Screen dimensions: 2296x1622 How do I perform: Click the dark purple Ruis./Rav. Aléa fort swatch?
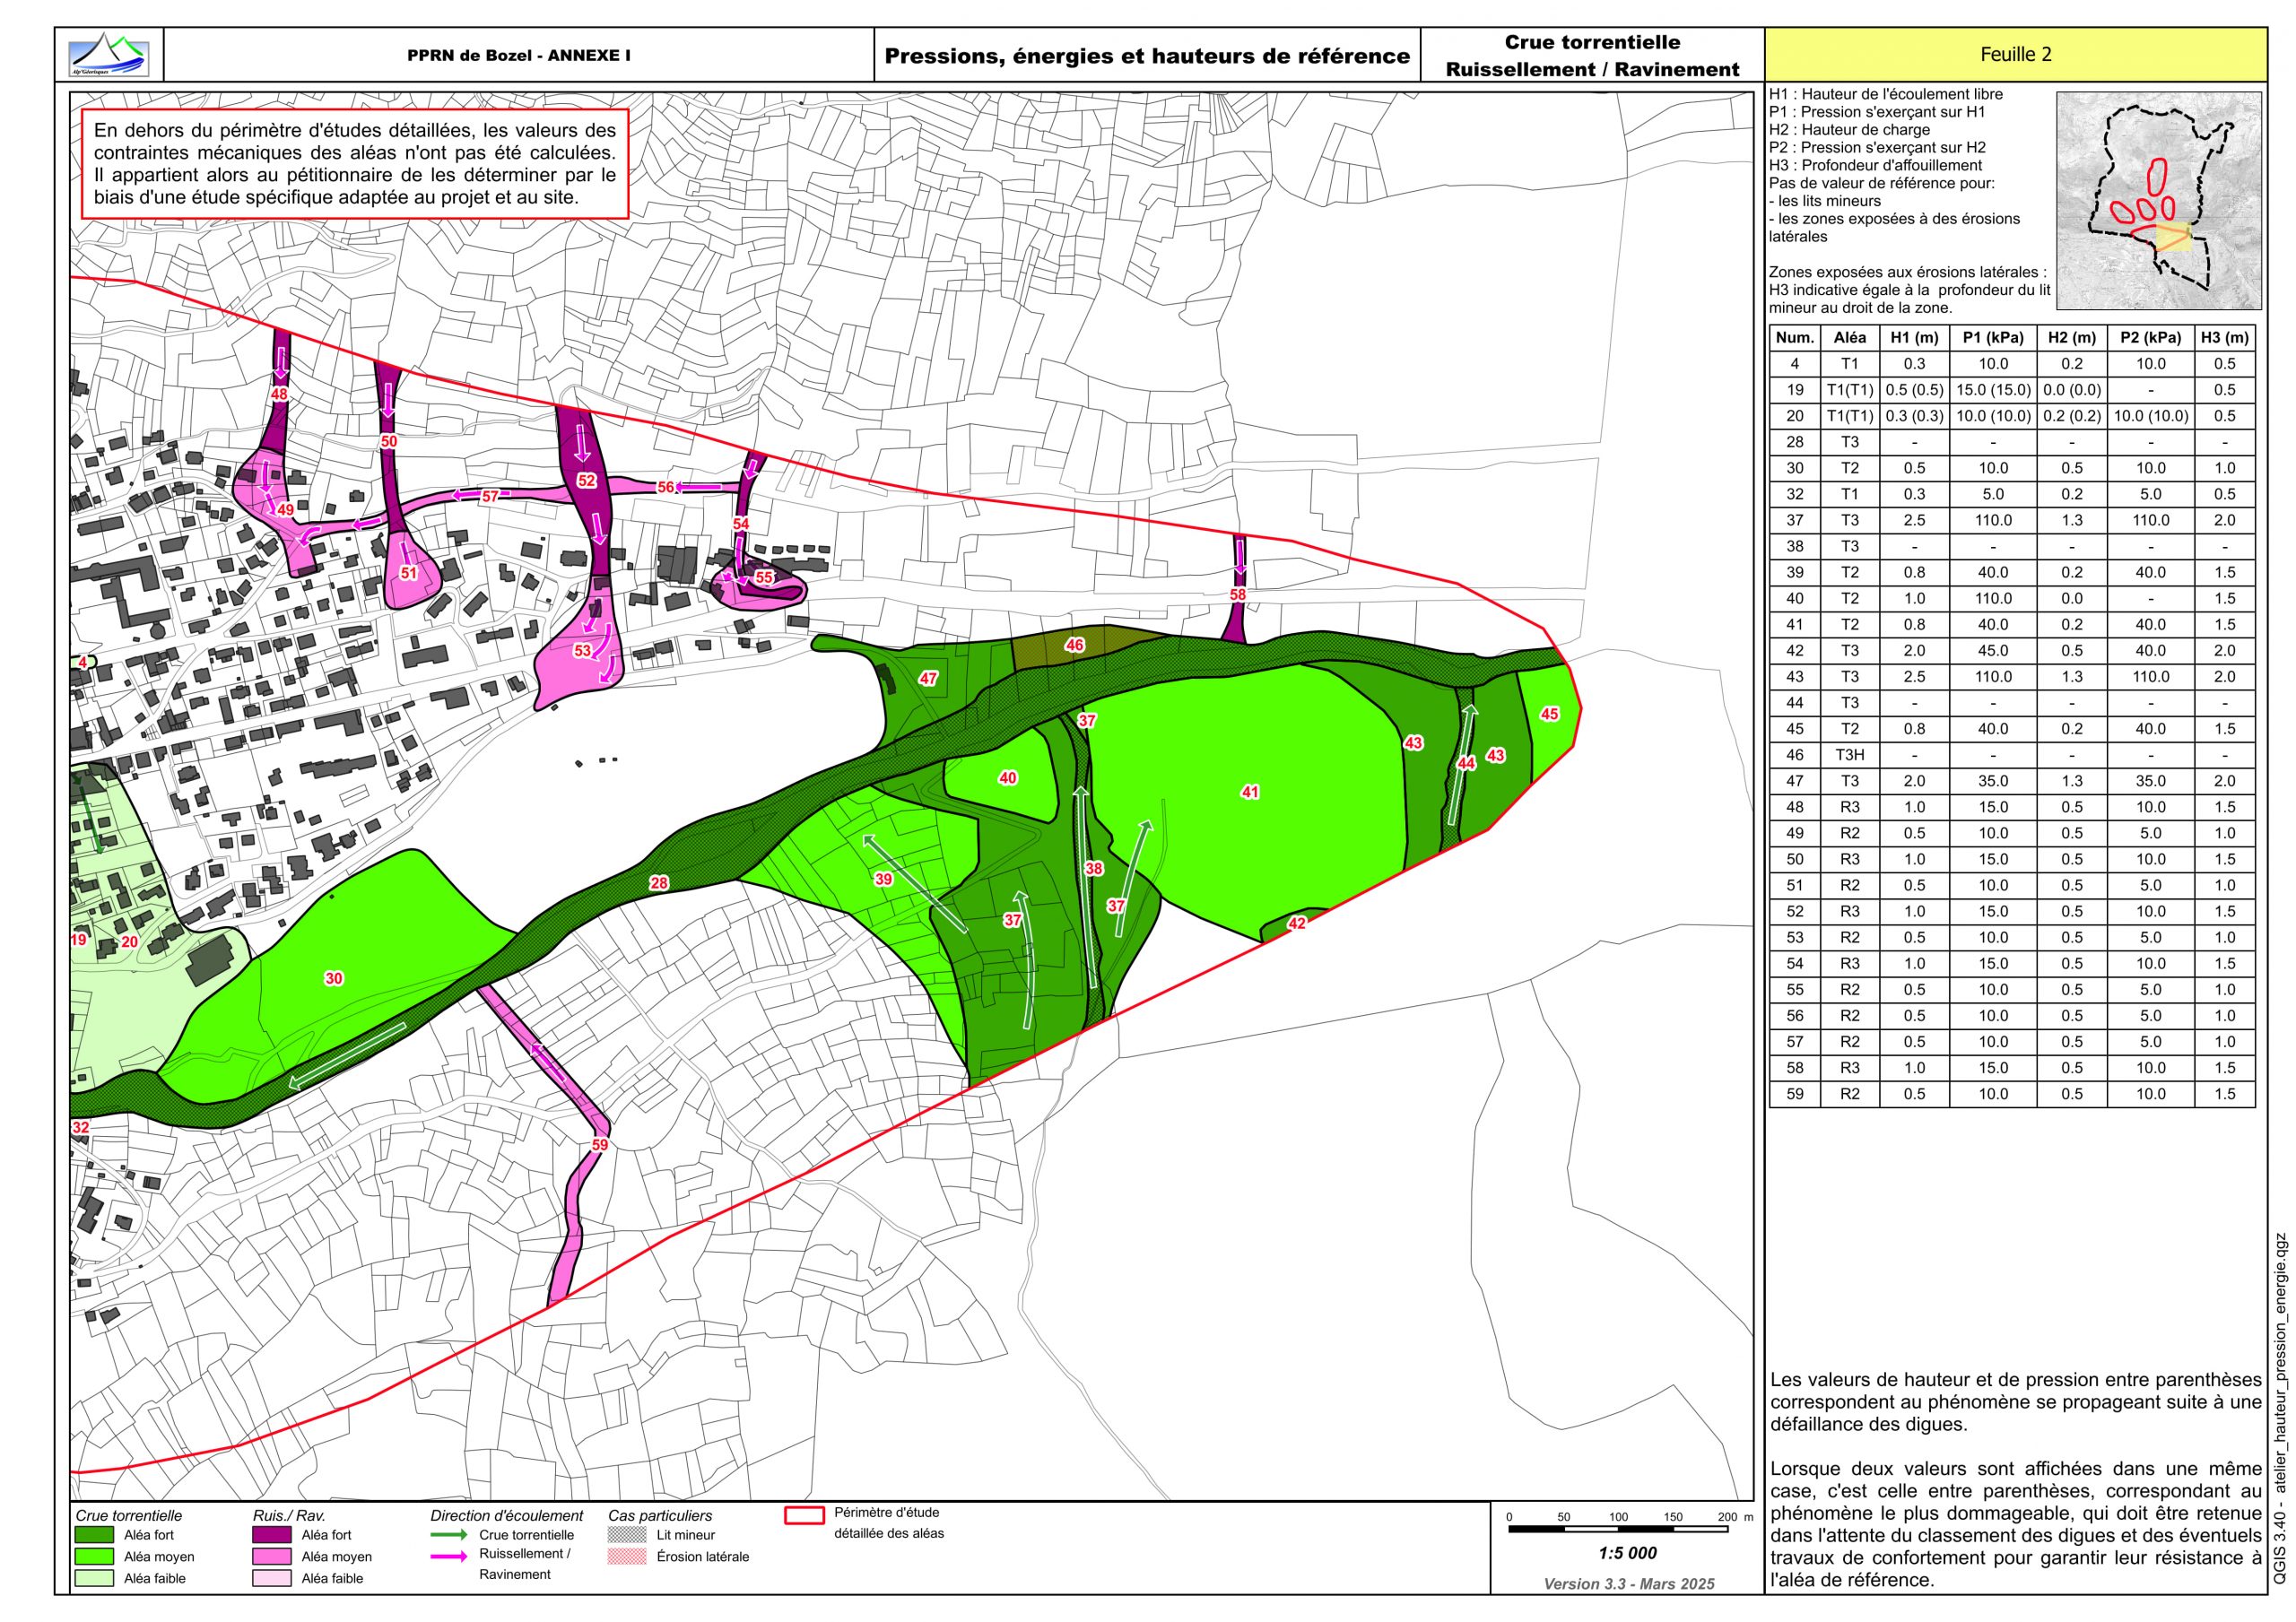(271, 1534)
